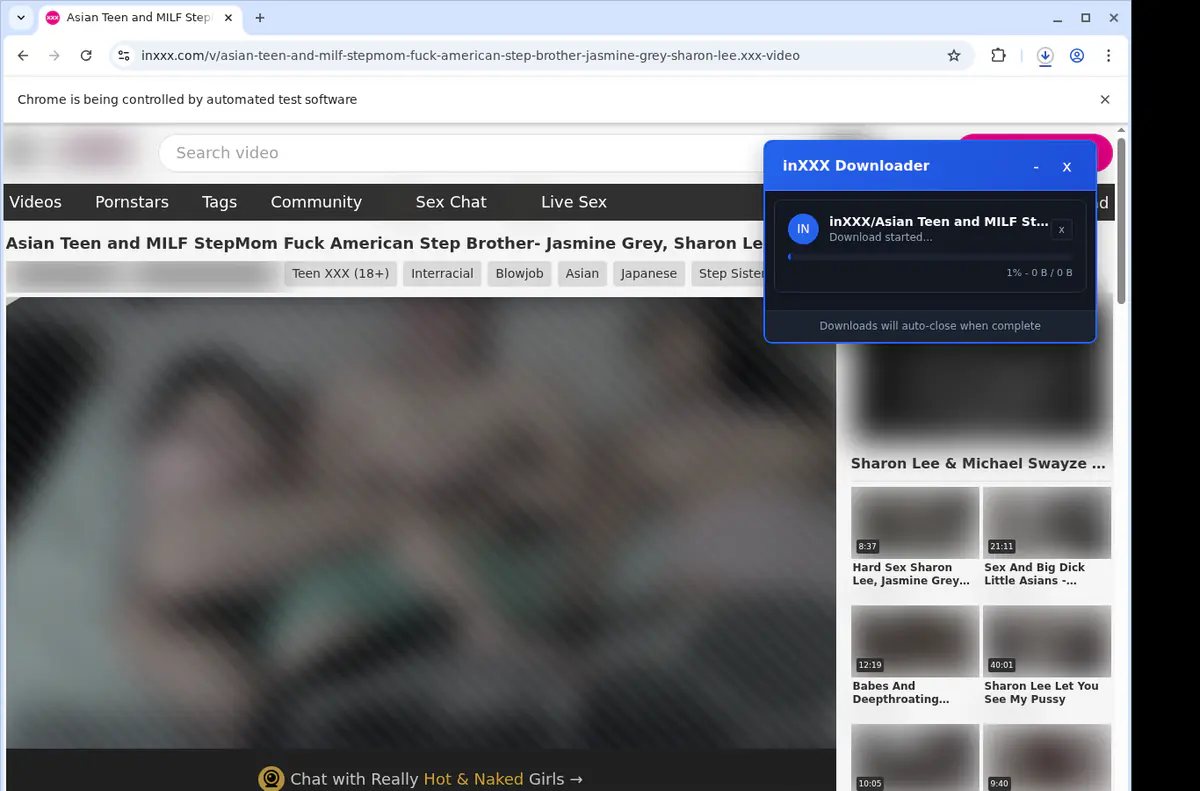Click the forward navigation arrow
Image resolution: width=1200 pixels, height=791 pixels.
[x=54, y=56]
